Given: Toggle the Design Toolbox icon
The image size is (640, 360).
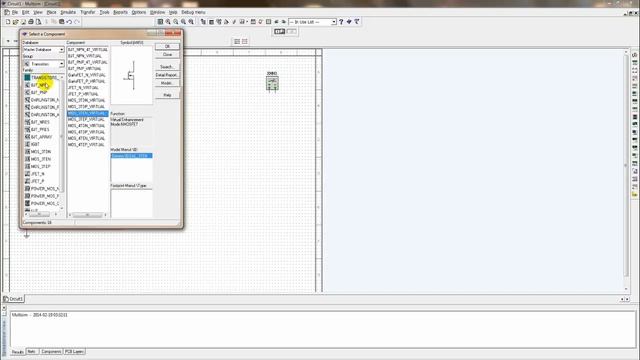Looking at the screenshot, I should coord(203,22).
